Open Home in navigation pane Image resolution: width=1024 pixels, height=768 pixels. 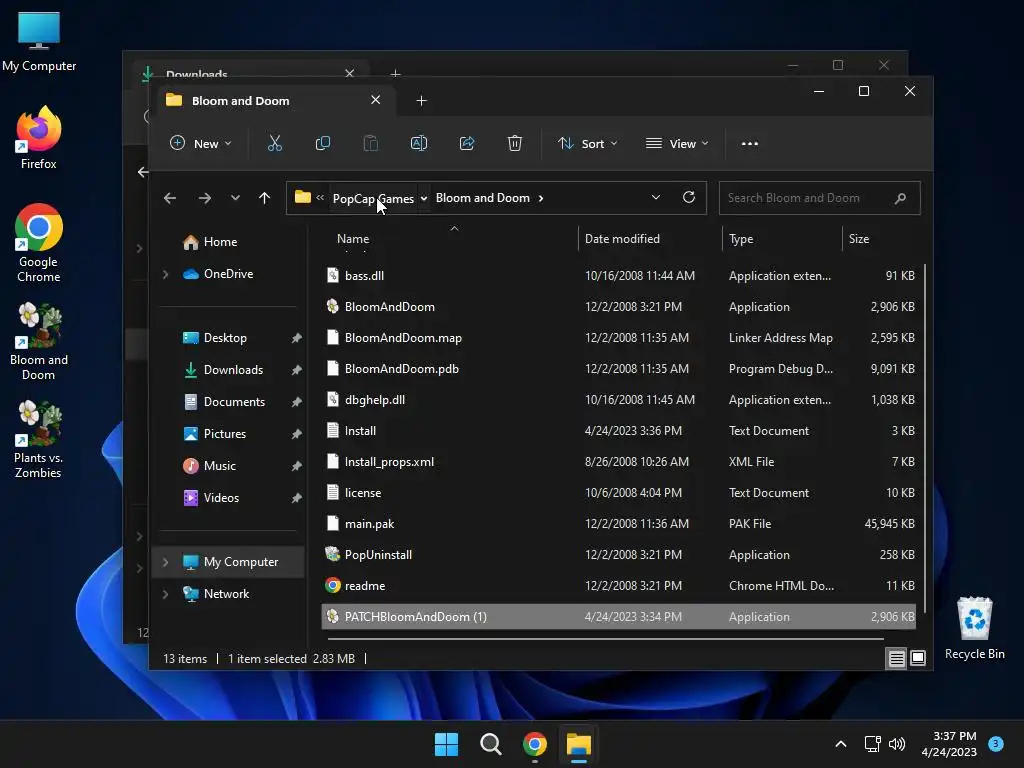tap(220, 242)
